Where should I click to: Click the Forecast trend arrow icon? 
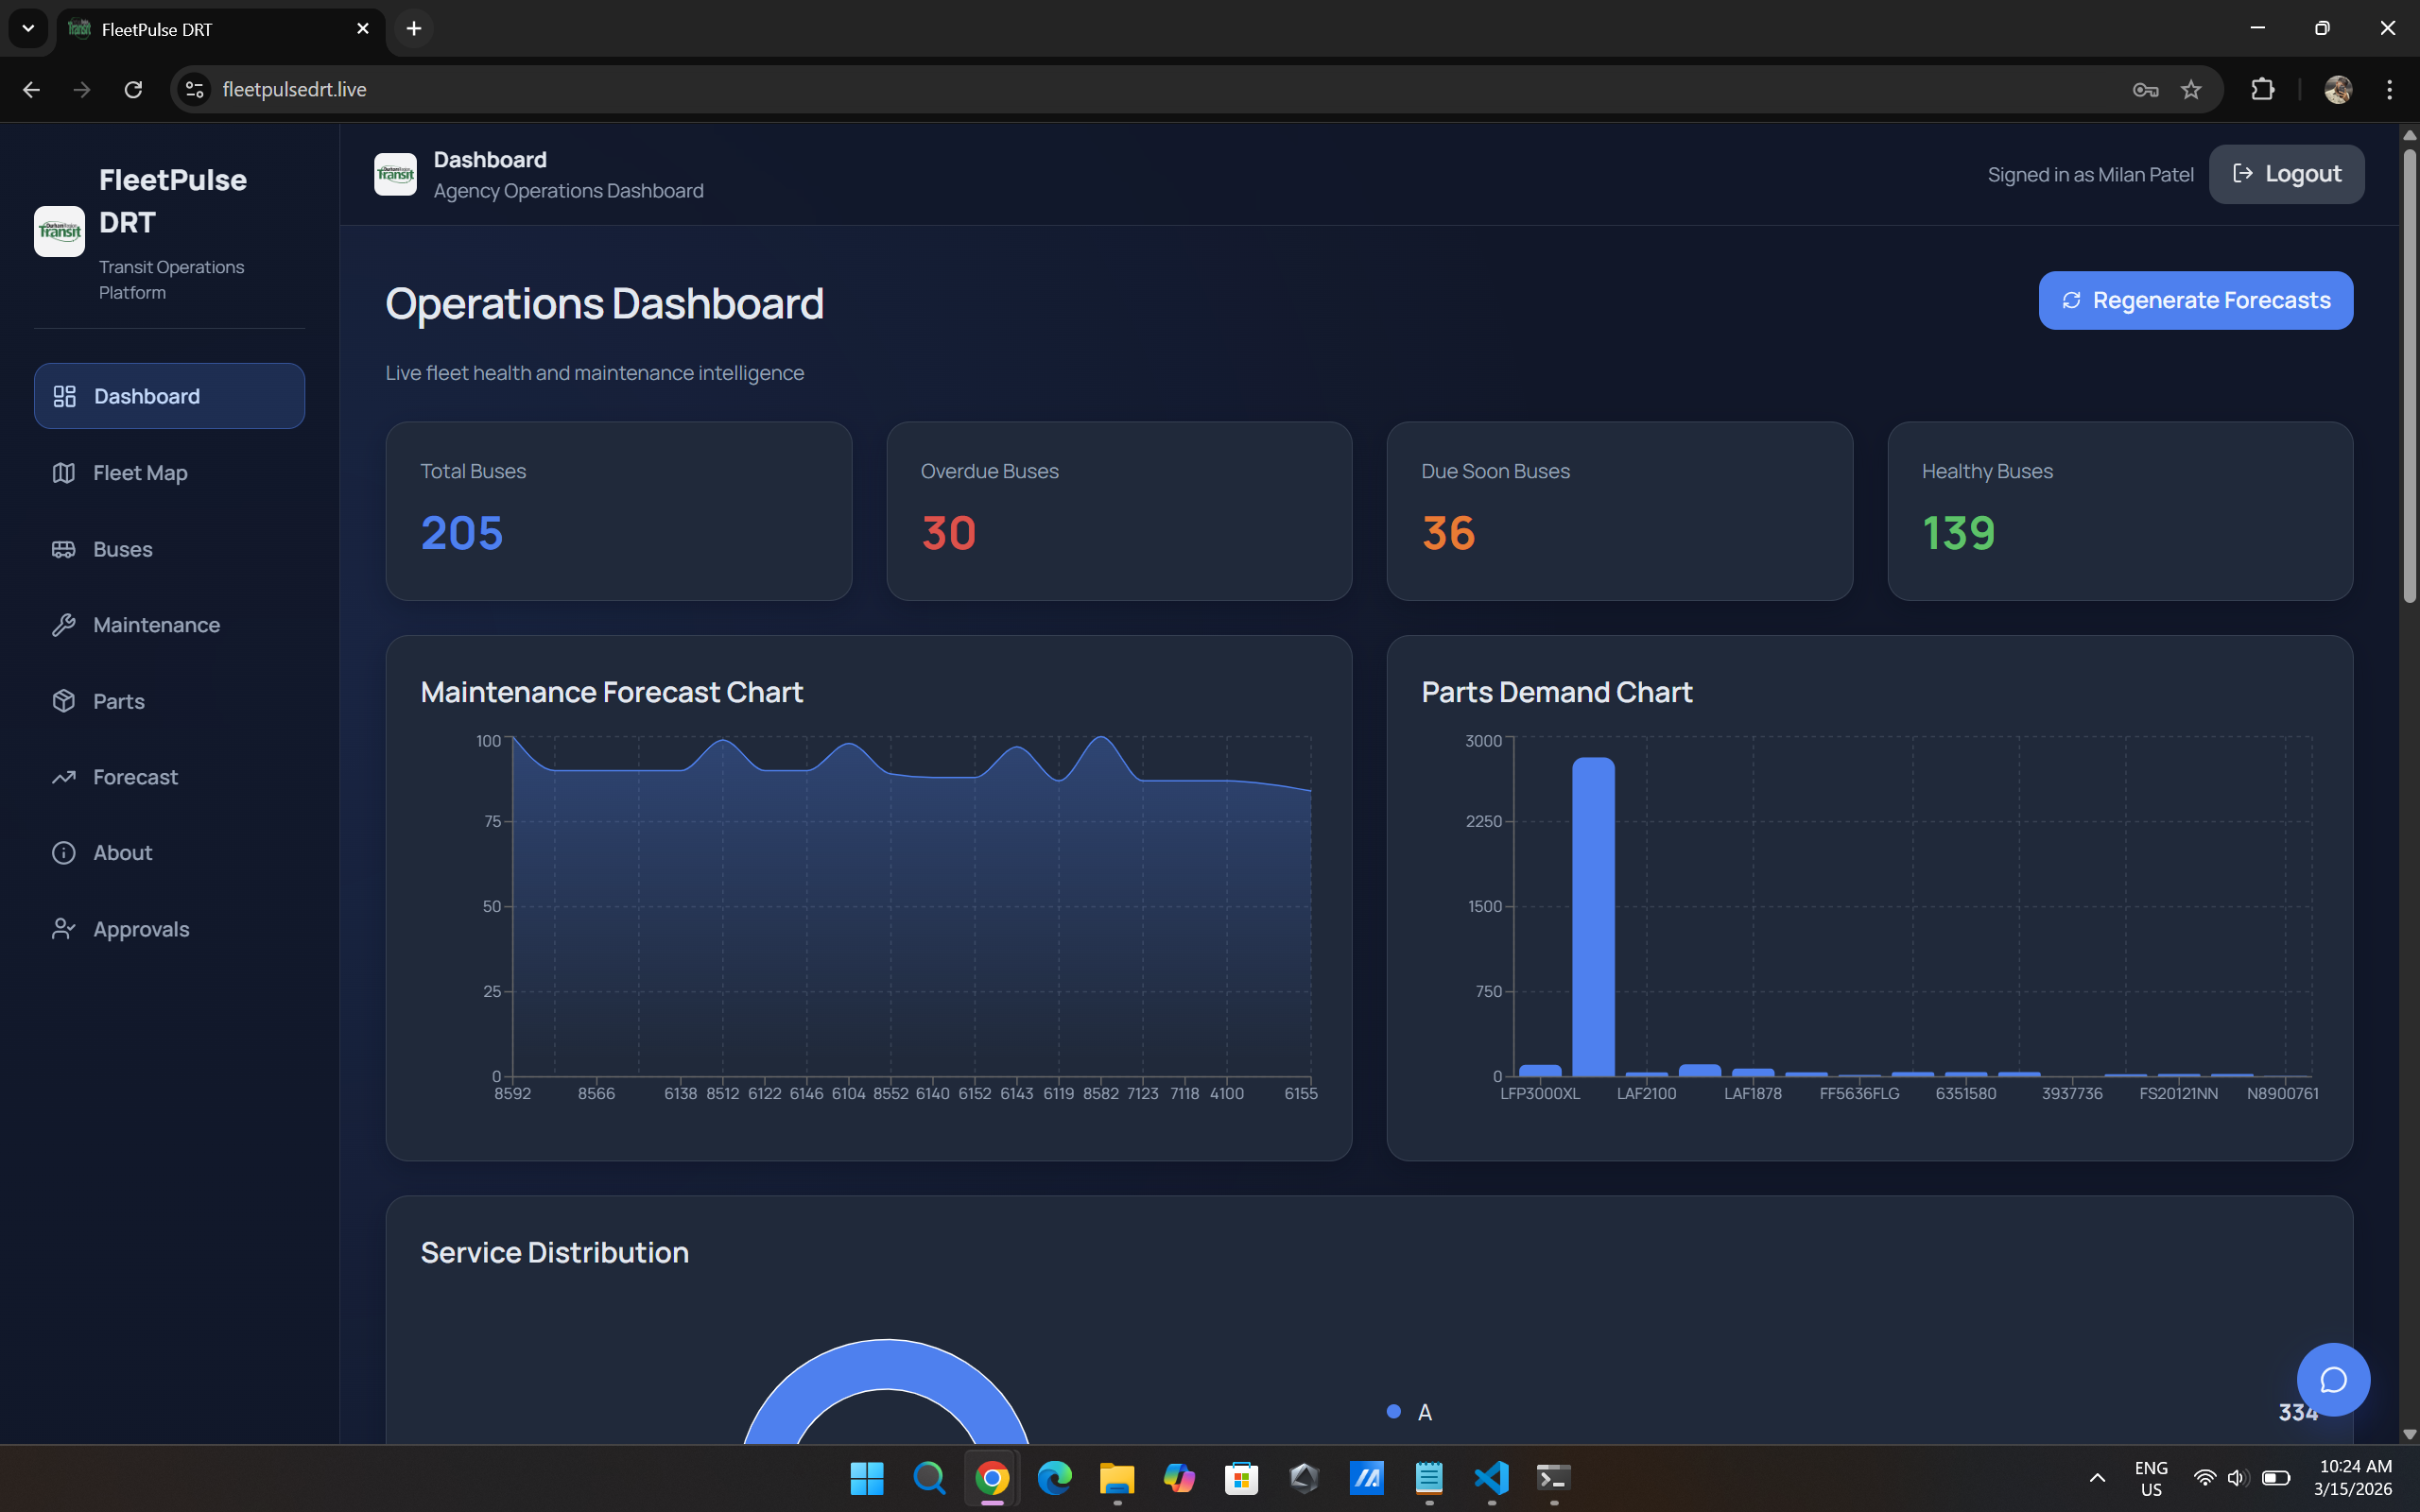(x=64, y=777)
